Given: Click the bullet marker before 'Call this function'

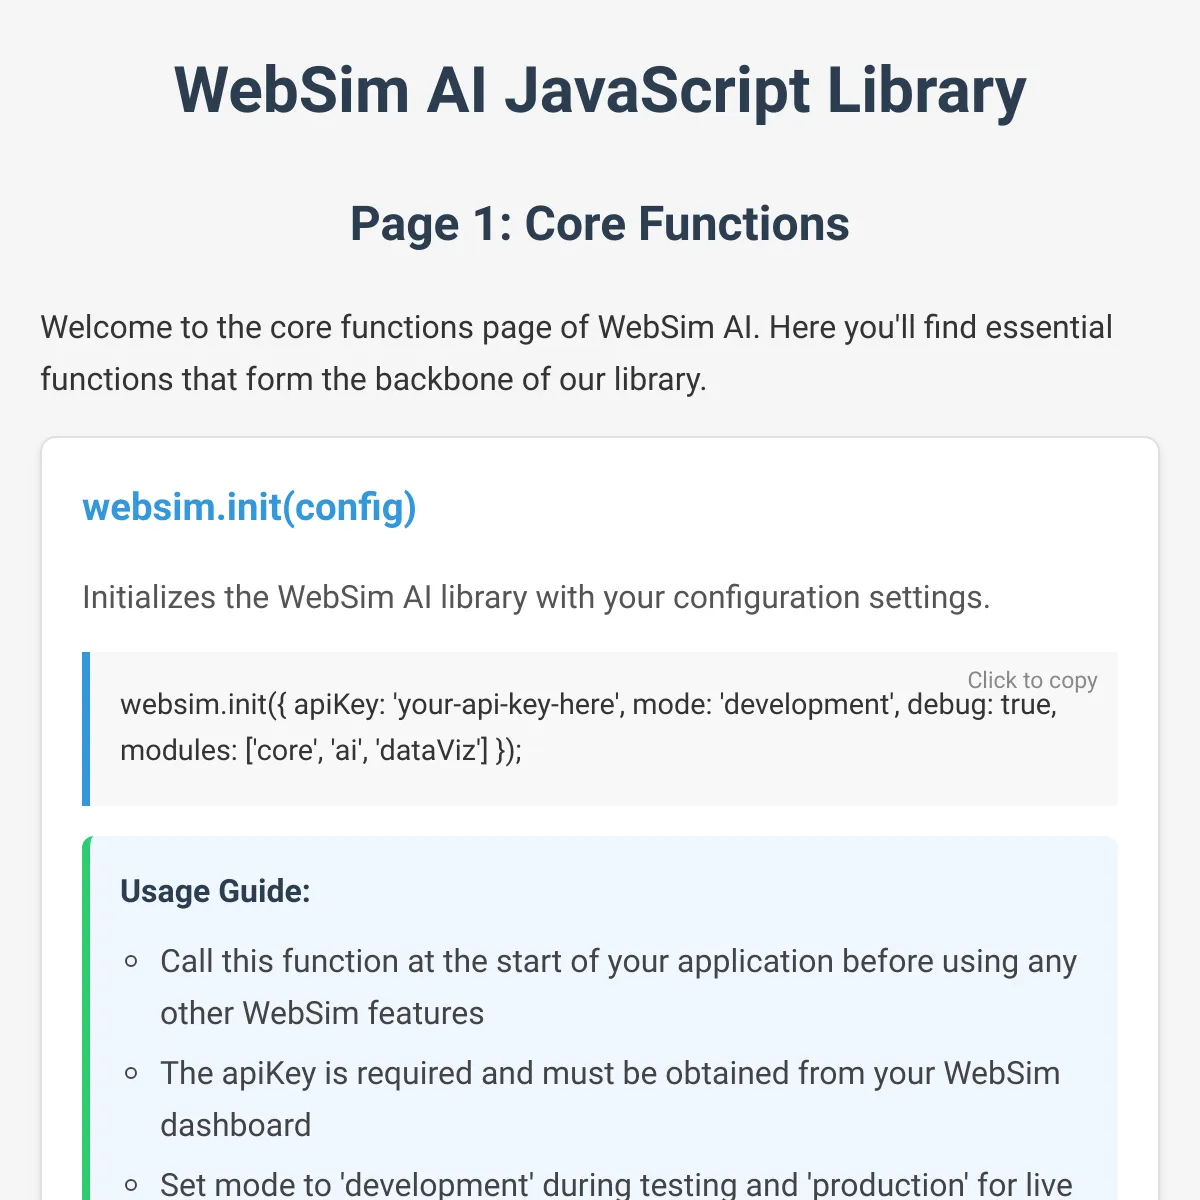Looking at the screenshot, I should (x=131, y=962).
